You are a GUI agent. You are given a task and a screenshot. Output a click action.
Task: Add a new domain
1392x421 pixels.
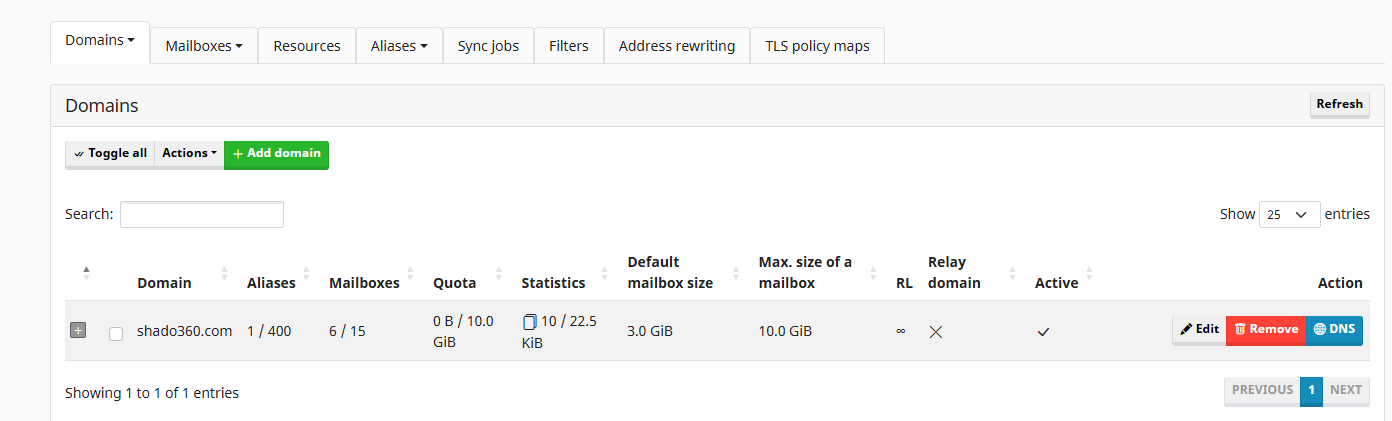click(x=276, y=154)
